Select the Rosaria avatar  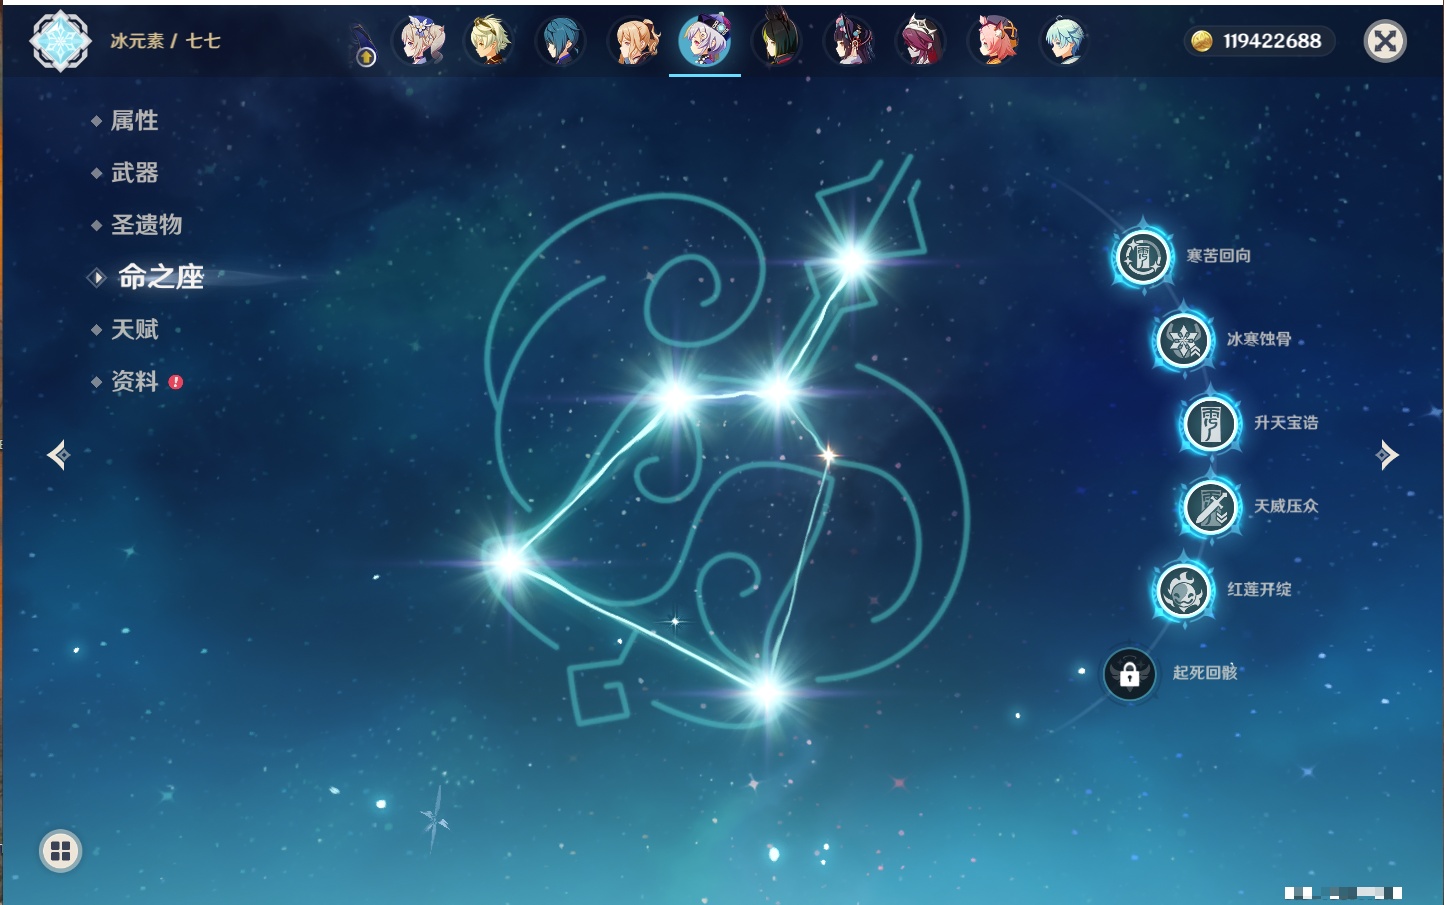(921, 41)
